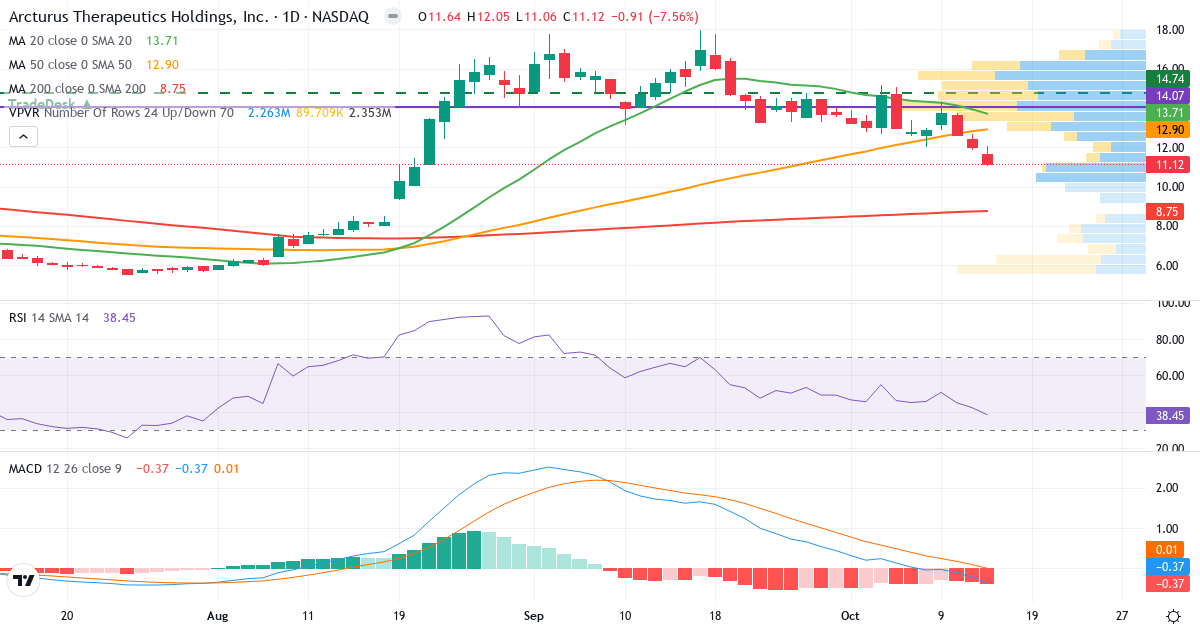
Task: Click the market status pill beside NASDAQ
Action: 394,17
